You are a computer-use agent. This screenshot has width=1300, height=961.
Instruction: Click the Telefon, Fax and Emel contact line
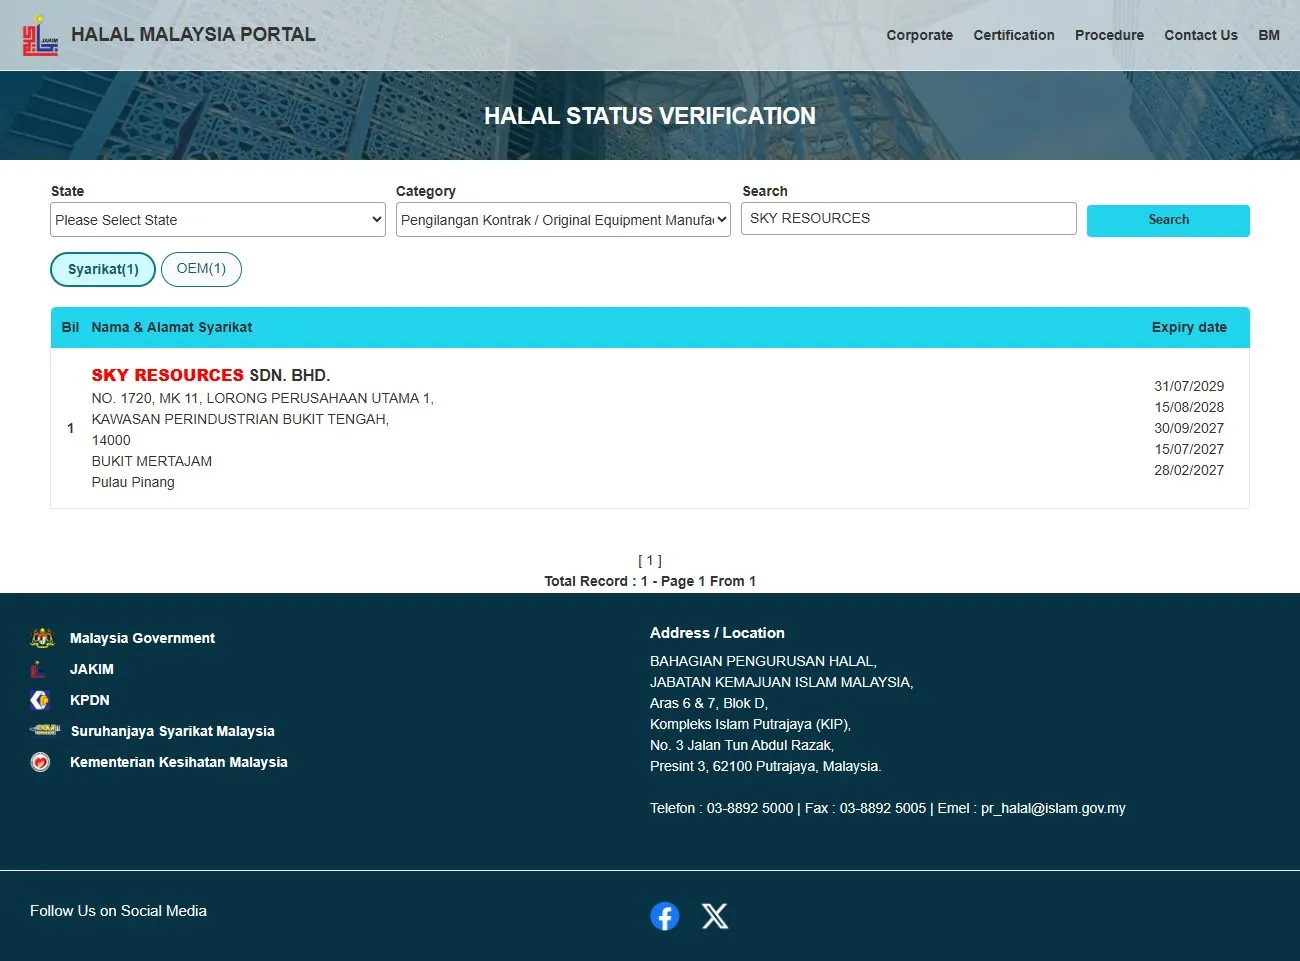[888, 808]
